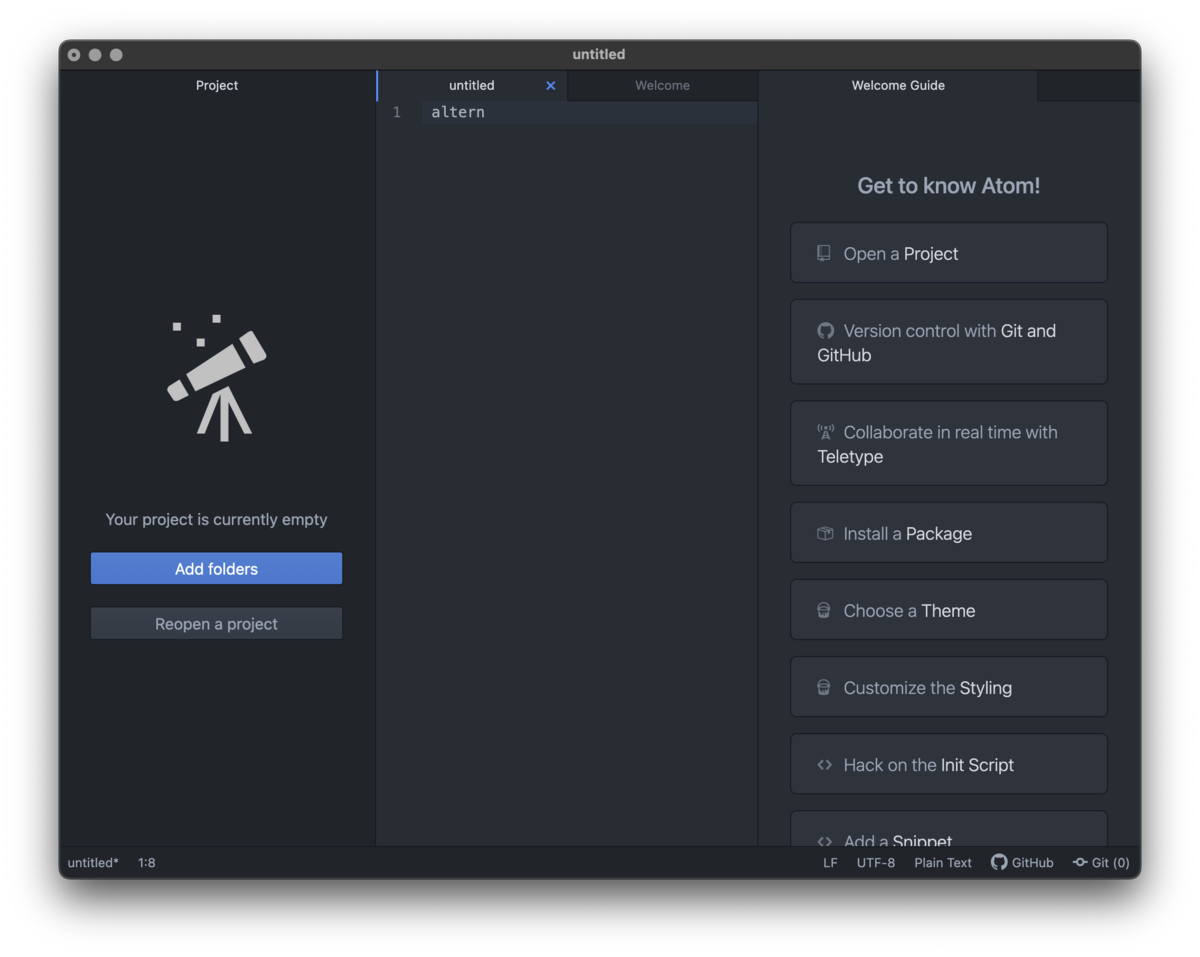Select the Welcome Guide tab
This screenshot has width=1200, height=957.
coord(898,86)
